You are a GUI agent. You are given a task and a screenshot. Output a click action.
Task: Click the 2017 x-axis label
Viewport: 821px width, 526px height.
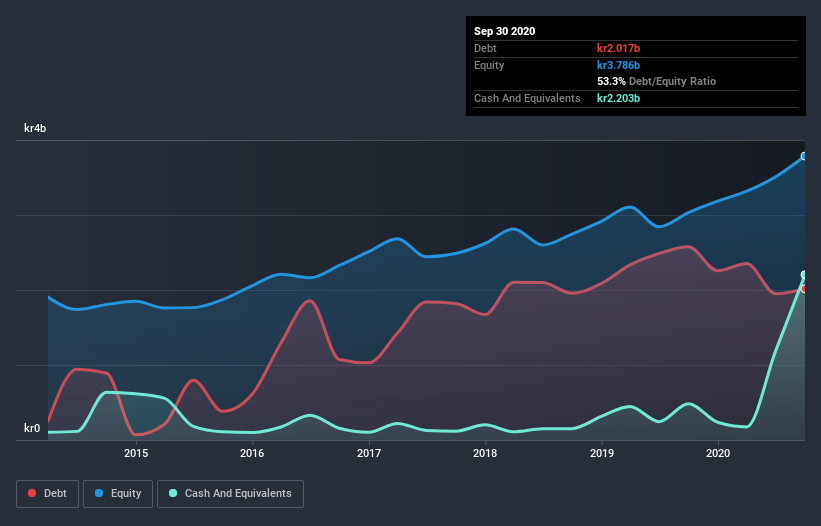click(369, 453)
